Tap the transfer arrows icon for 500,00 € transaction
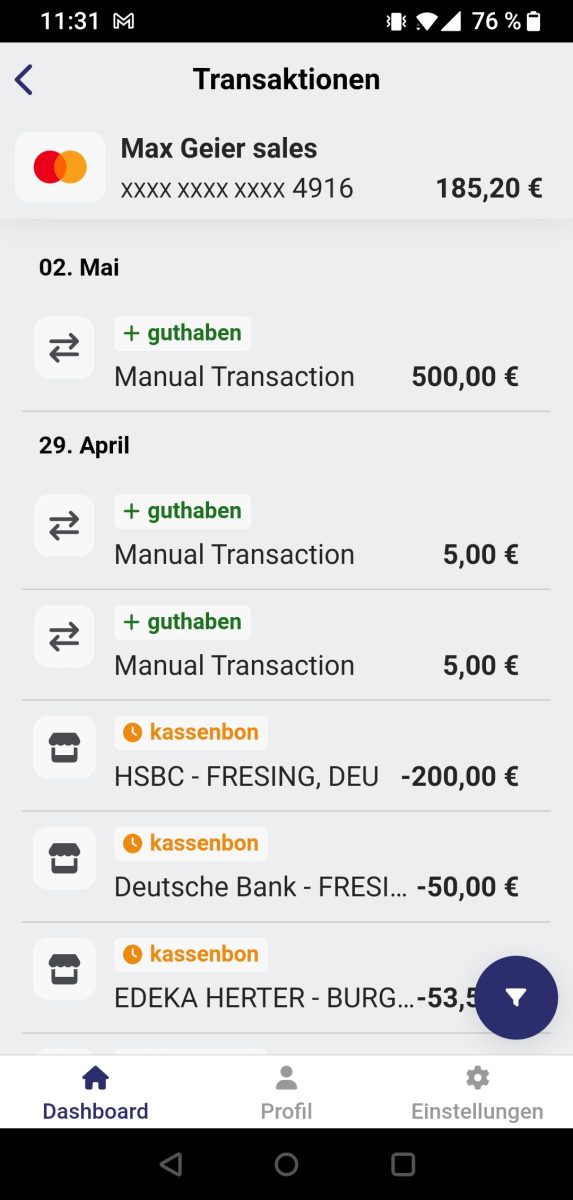The image size is (573, 1200). tap(64, 348)
